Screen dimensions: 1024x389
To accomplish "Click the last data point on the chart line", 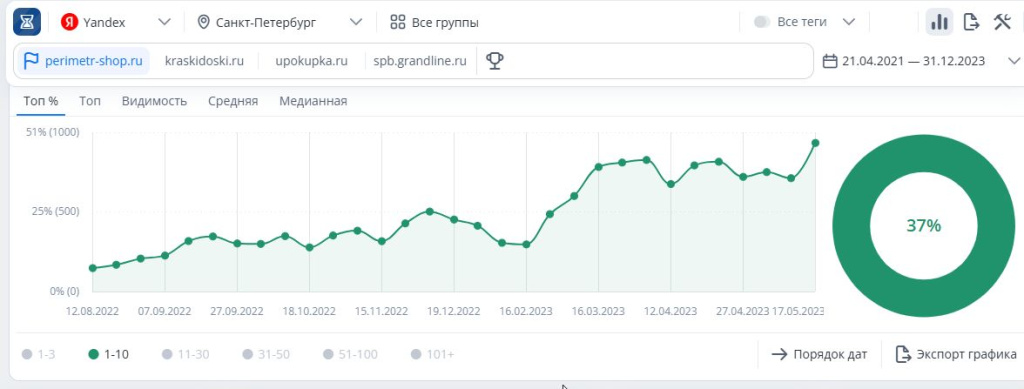I will (x=815, y=143).
